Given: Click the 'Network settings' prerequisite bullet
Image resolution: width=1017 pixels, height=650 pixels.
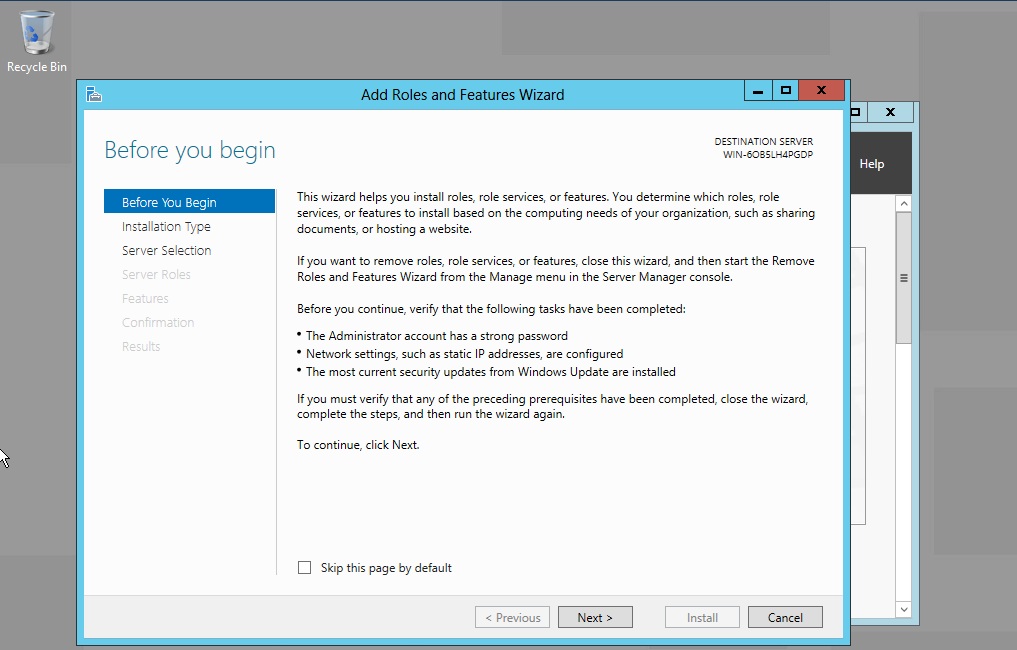Looking at the screenshot, I should pos(464,354).
